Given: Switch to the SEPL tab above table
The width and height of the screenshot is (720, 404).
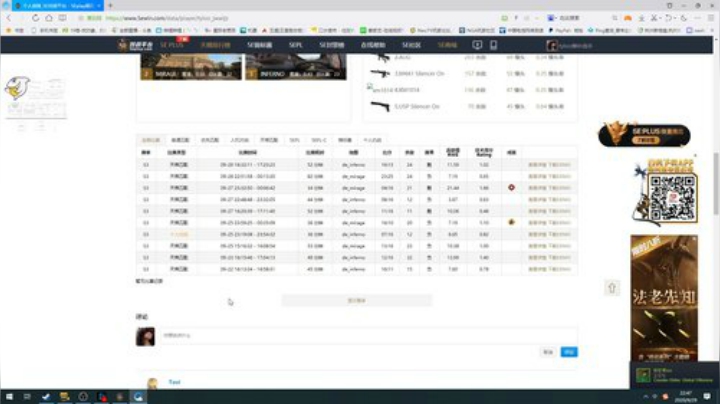Looking at the screenshot, I should click(294, 140).
